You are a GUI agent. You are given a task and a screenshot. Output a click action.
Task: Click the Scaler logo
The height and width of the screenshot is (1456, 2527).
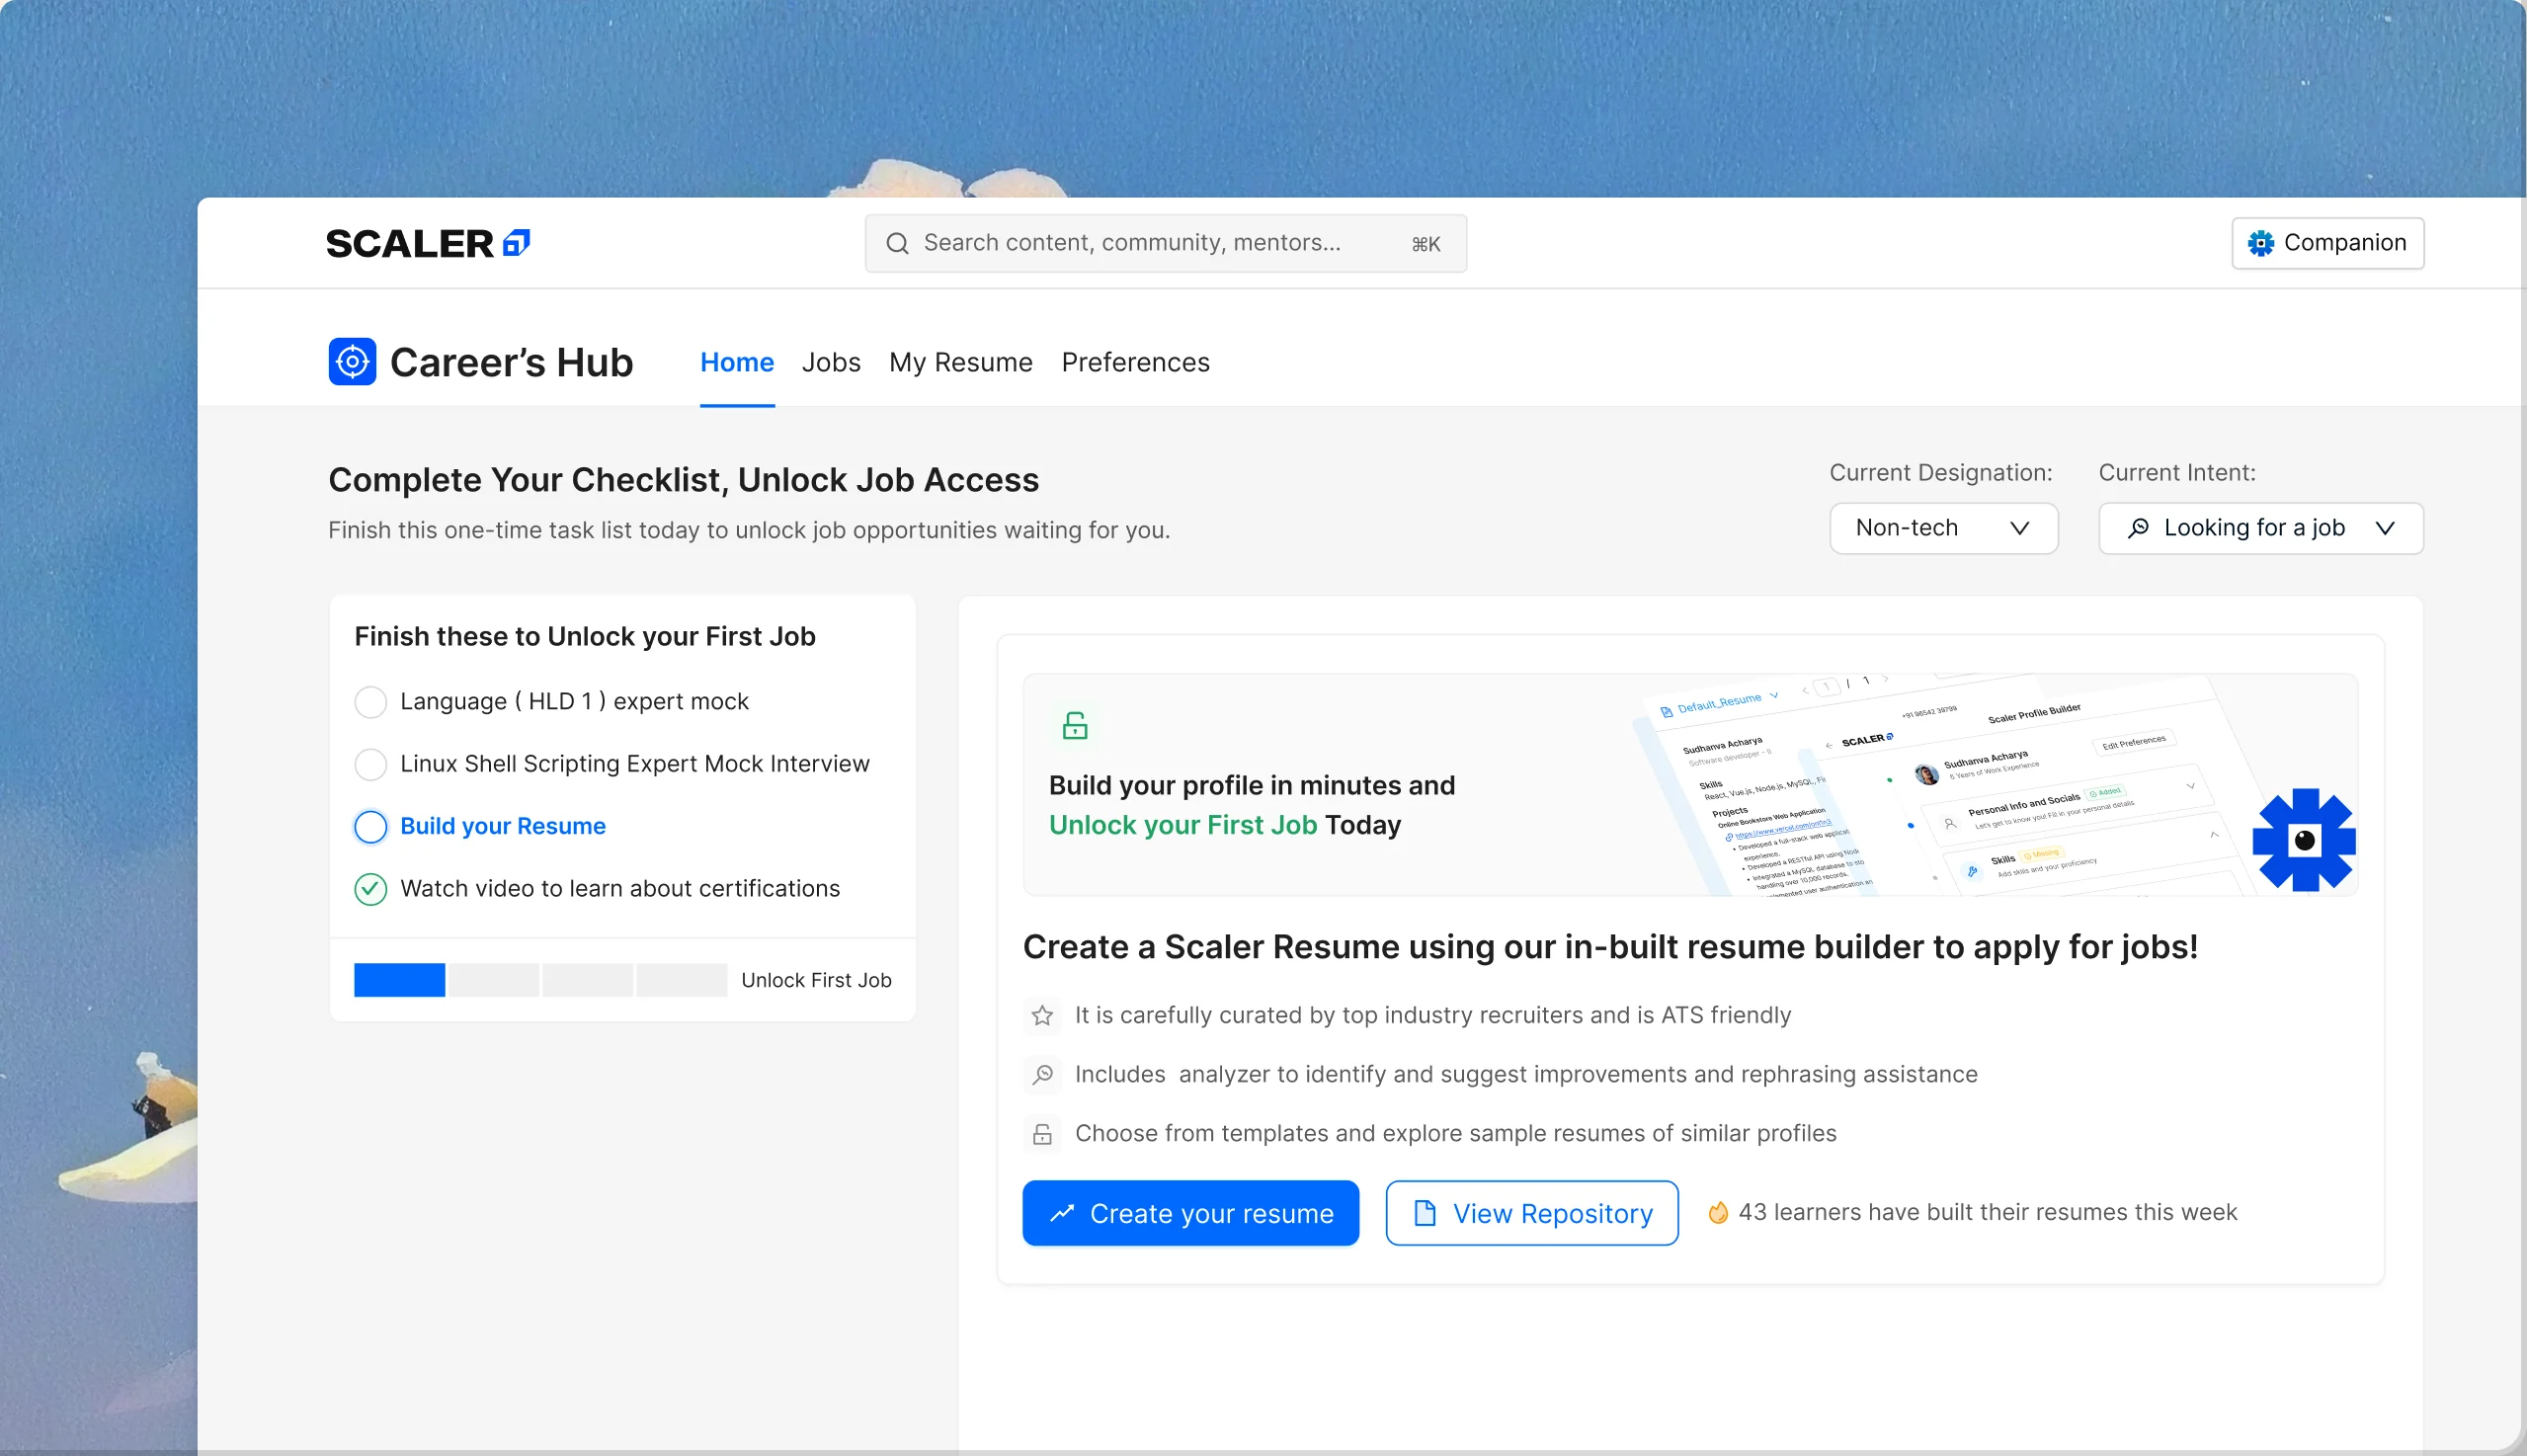pos(428,243)
